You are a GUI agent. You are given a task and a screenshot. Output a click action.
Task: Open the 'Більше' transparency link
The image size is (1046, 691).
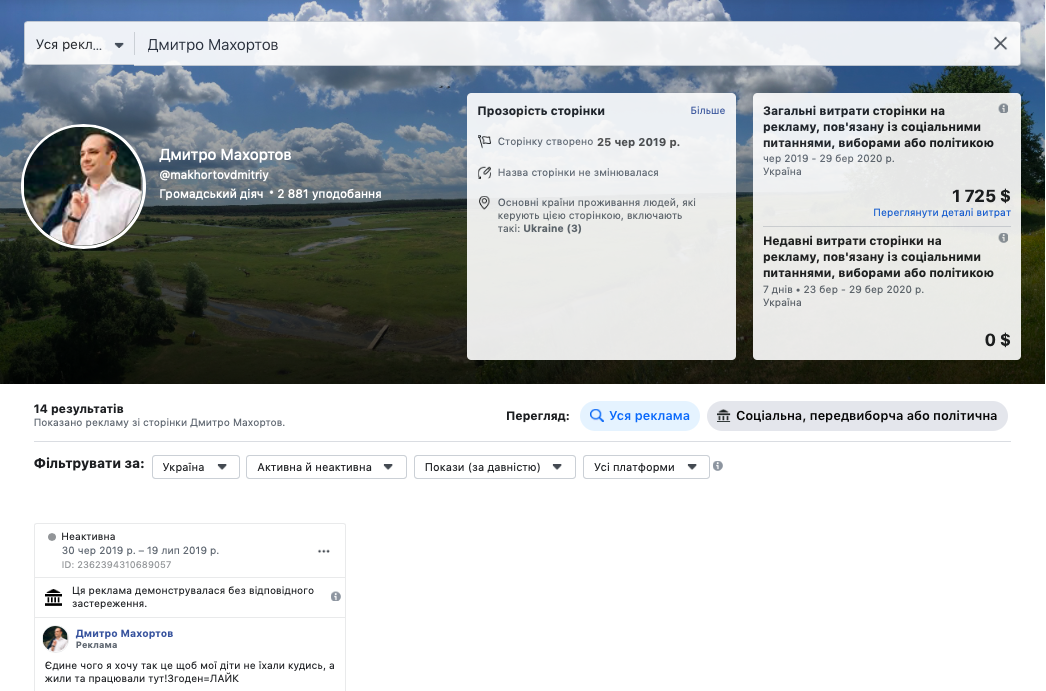[x=707, y=111]
